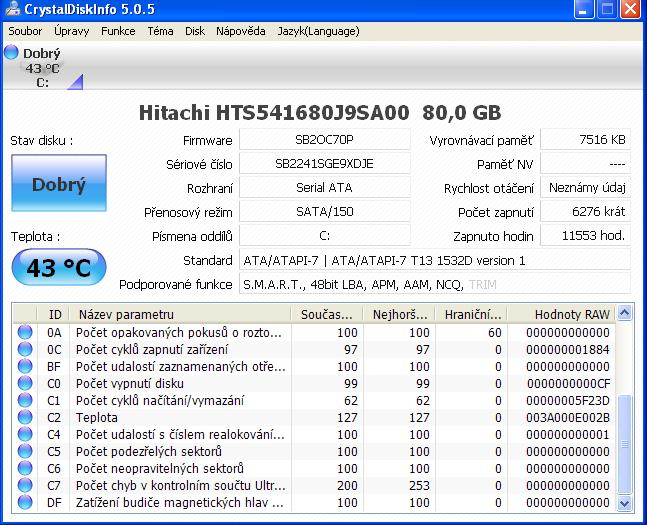Viewport: 647px width, 525px height.
Task: Sort by Název parametru column header
Action: pyautogui.click(x=180, y=314)
